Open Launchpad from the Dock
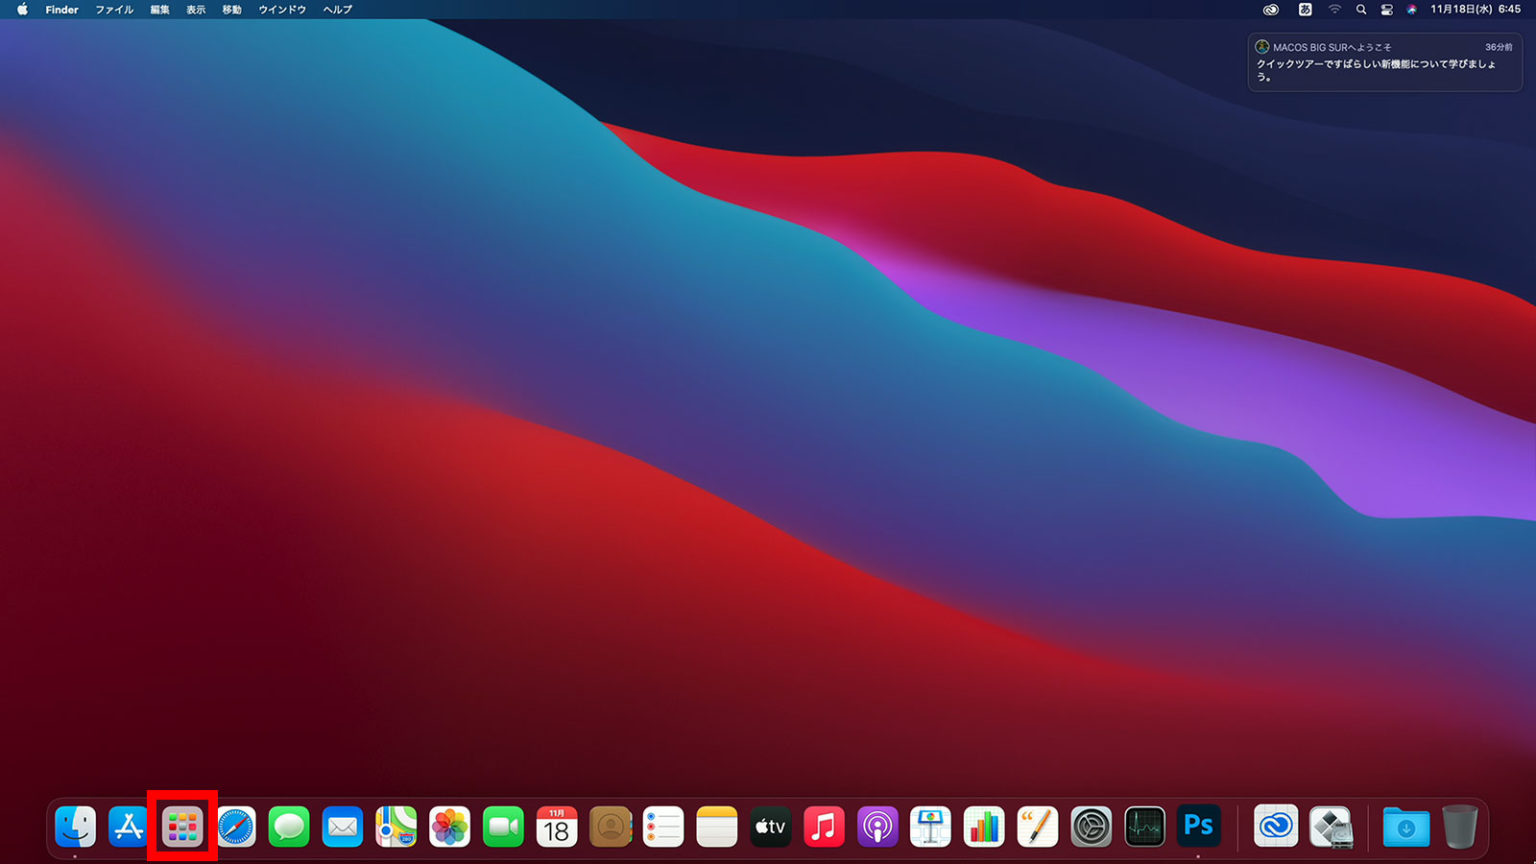This screenshot has height=864, width=1536. point(182,827)
